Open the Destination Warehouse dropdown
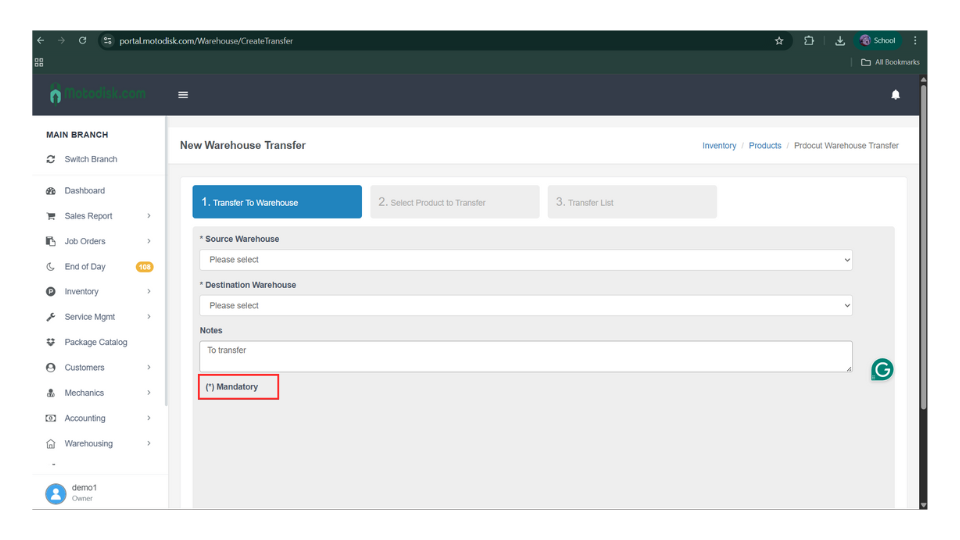The image size is (960, 540). (x=525, y=306)
